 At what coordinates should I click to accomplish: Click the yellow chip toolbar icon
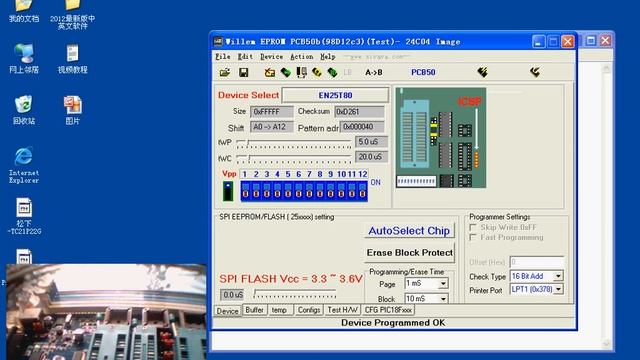317,73
